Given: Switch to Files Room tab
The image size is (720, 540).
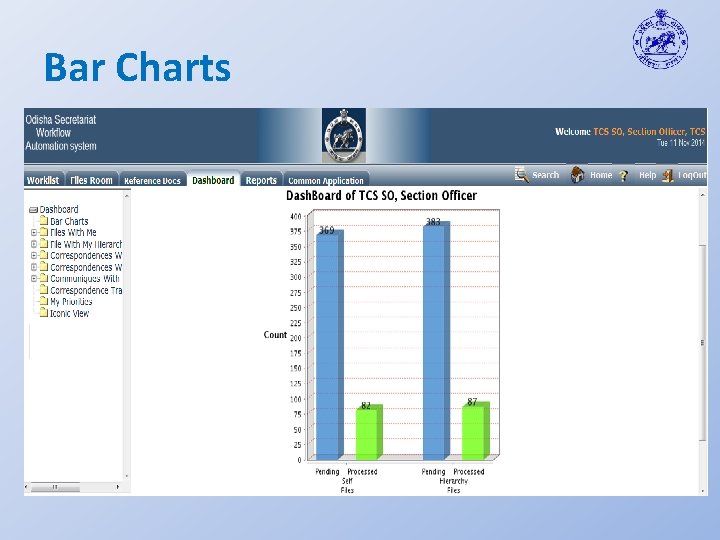Looking at the screenshot, I should tap(91, 180).
